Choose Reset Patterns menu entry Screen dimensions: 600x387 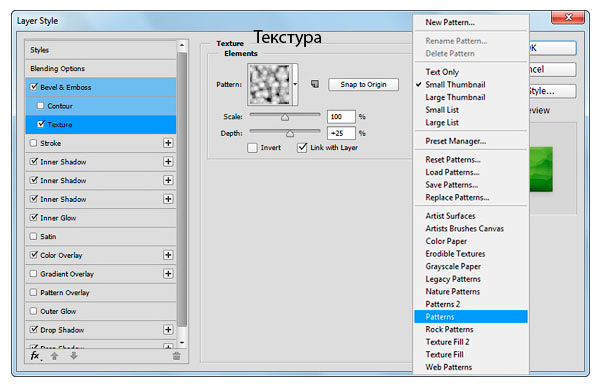tap(453, 160)
